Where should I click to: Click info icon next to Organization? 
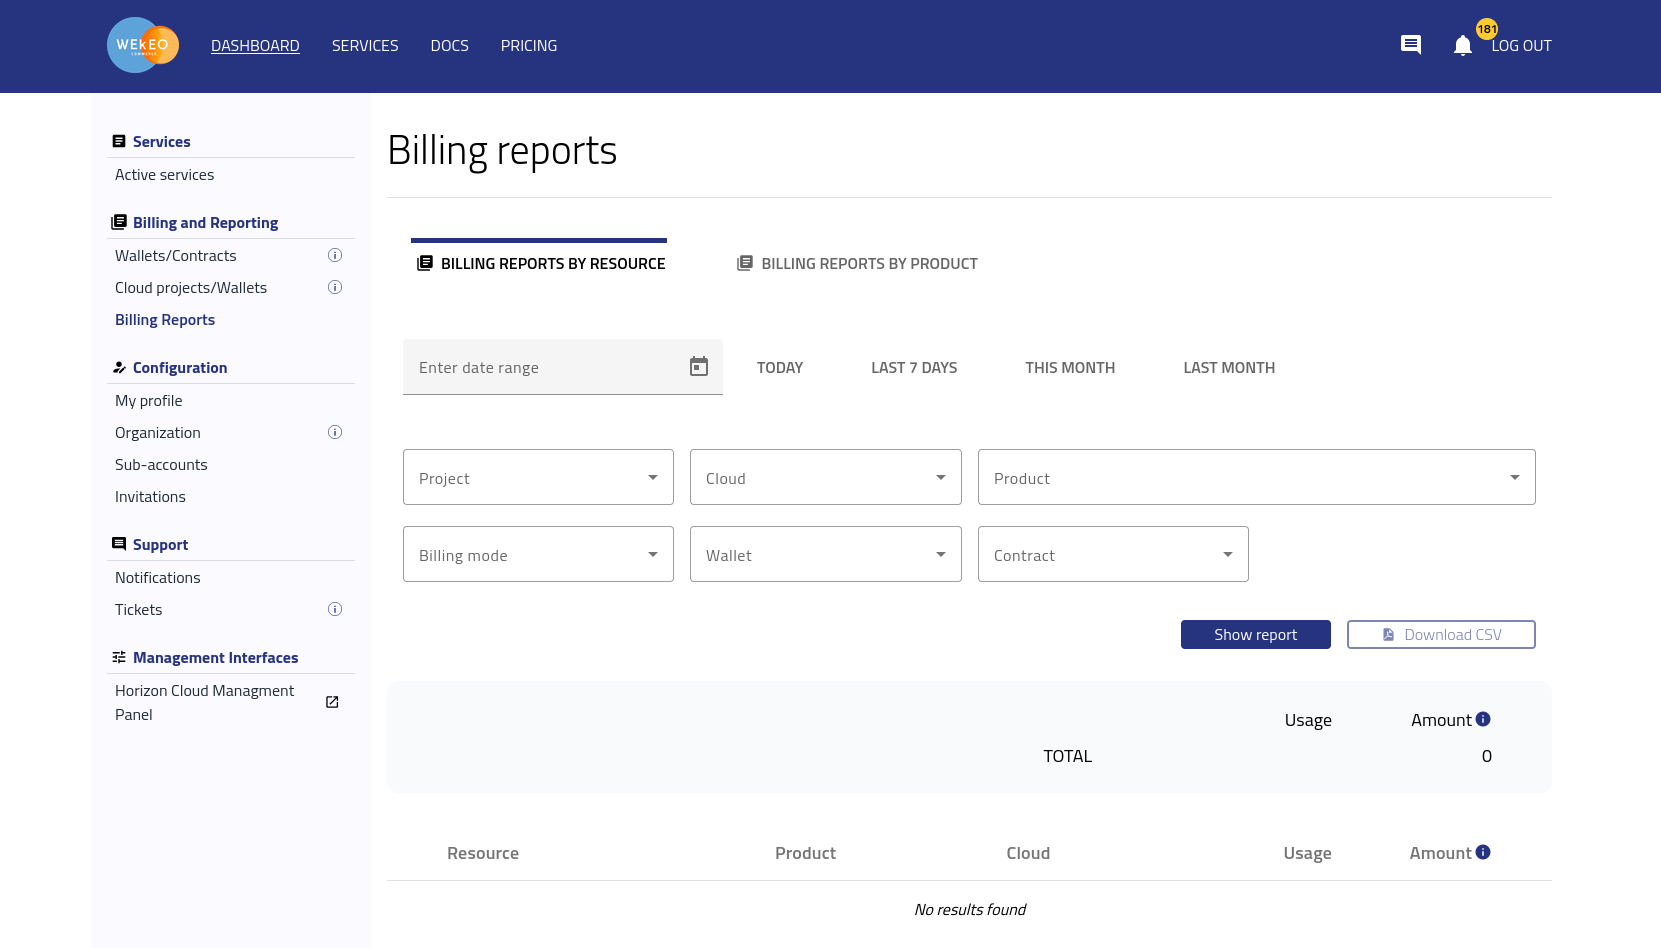point(335,433)
